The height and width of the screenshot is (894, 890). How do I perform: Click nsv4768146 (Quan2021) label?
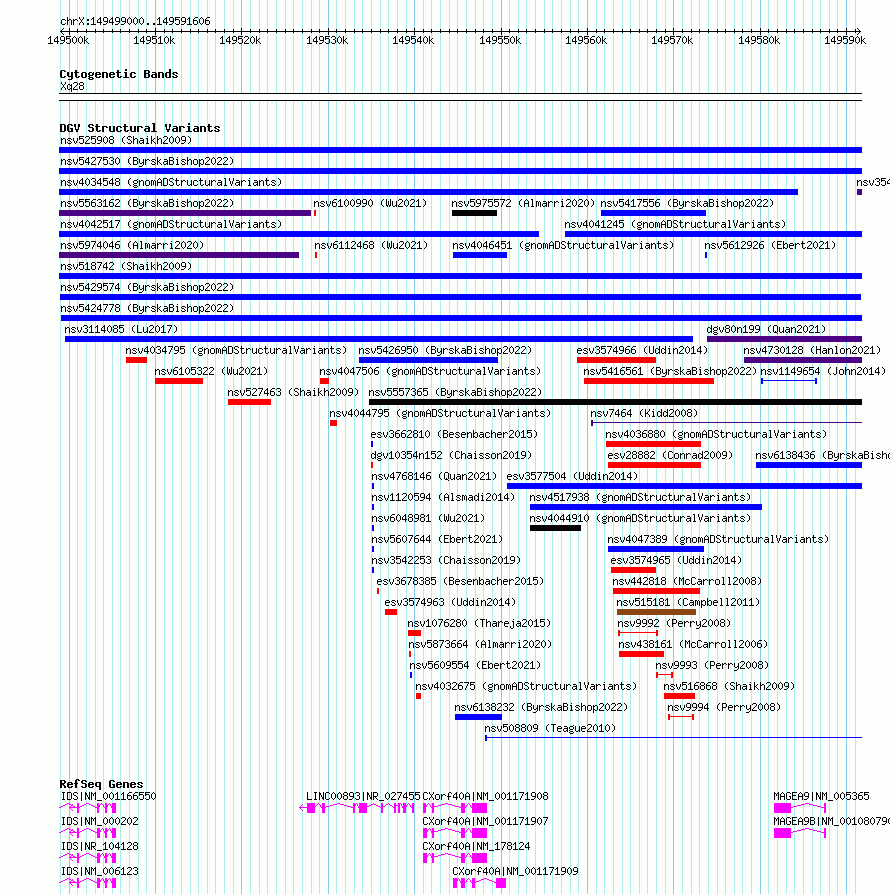tap(434, 477)
